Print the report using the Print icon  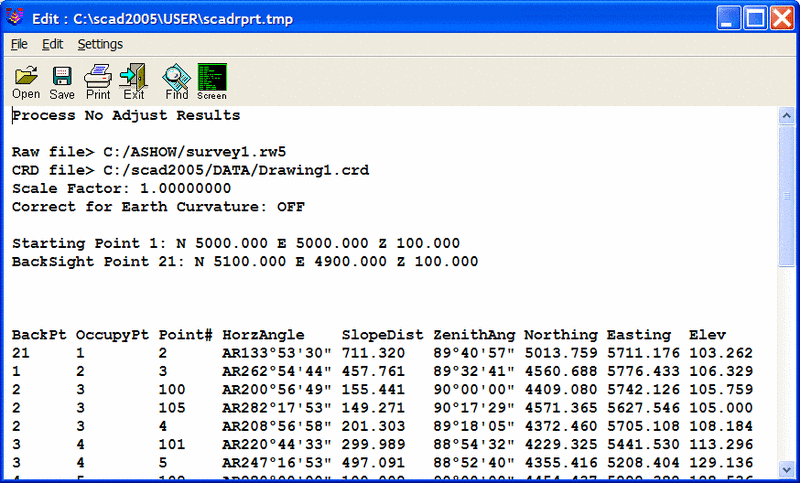coord(98,80)
